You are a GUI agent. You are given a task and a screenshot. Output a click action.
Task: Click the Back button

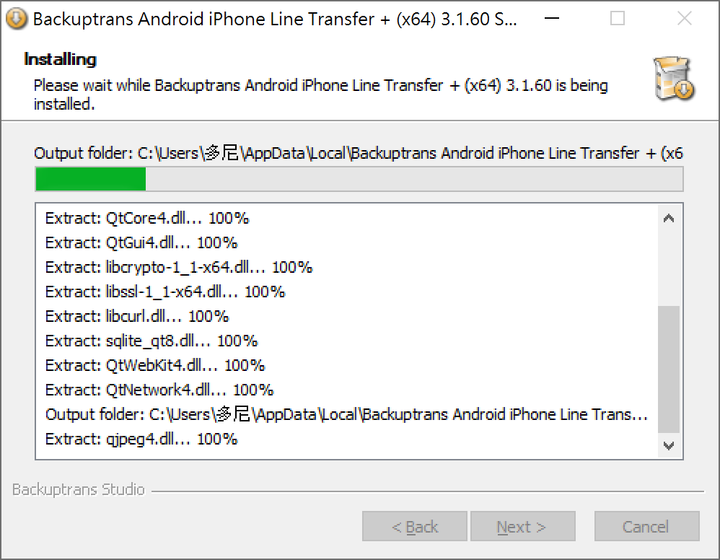pyautogui.click(x=415, y=526)
